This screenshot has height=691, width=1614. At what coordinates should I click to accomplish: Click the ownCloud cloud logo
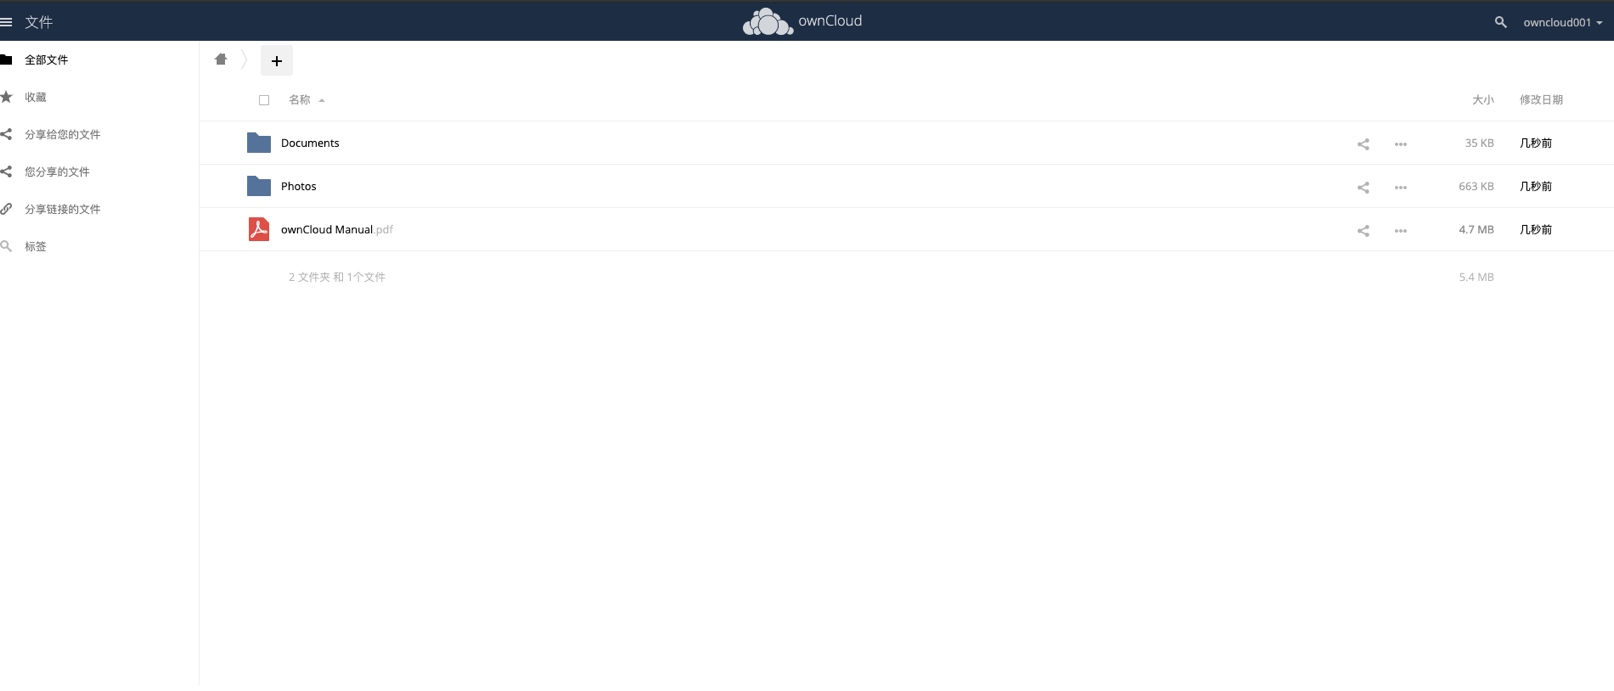point(768,21)
